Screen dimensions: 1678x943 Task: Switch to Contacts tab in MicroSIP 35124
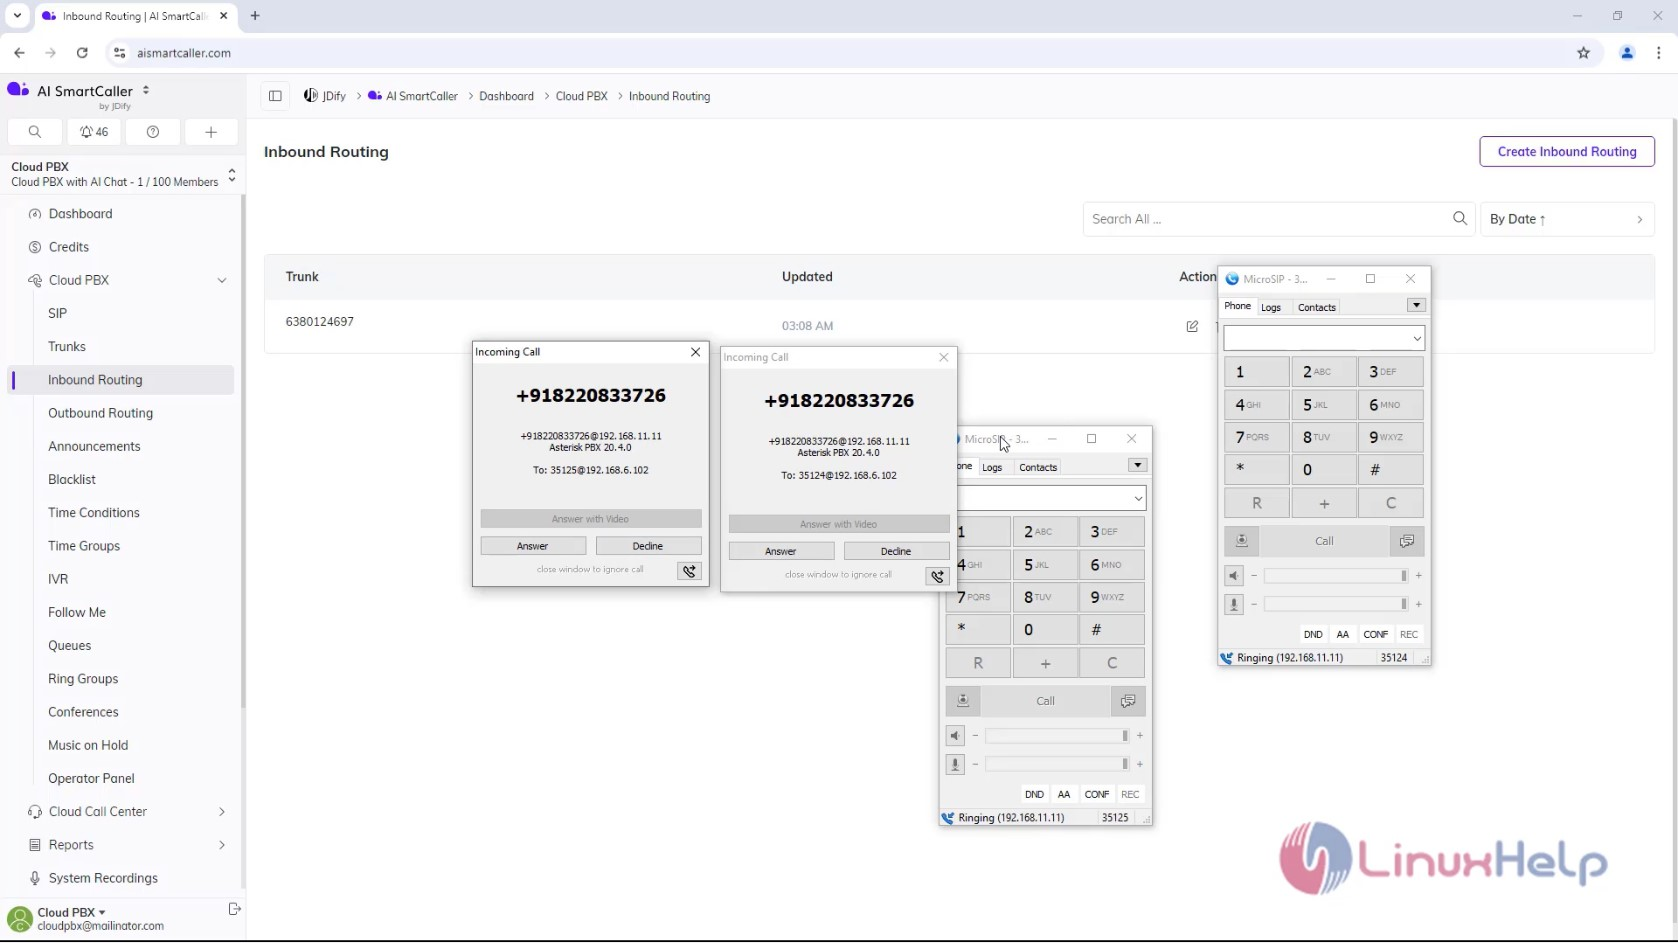tap(1316, 307)
